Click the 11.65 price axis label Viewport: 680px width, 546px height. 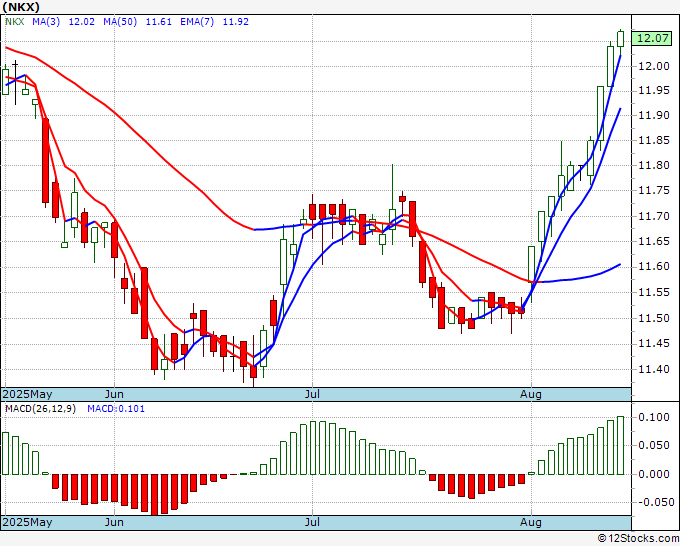[654, 241]
